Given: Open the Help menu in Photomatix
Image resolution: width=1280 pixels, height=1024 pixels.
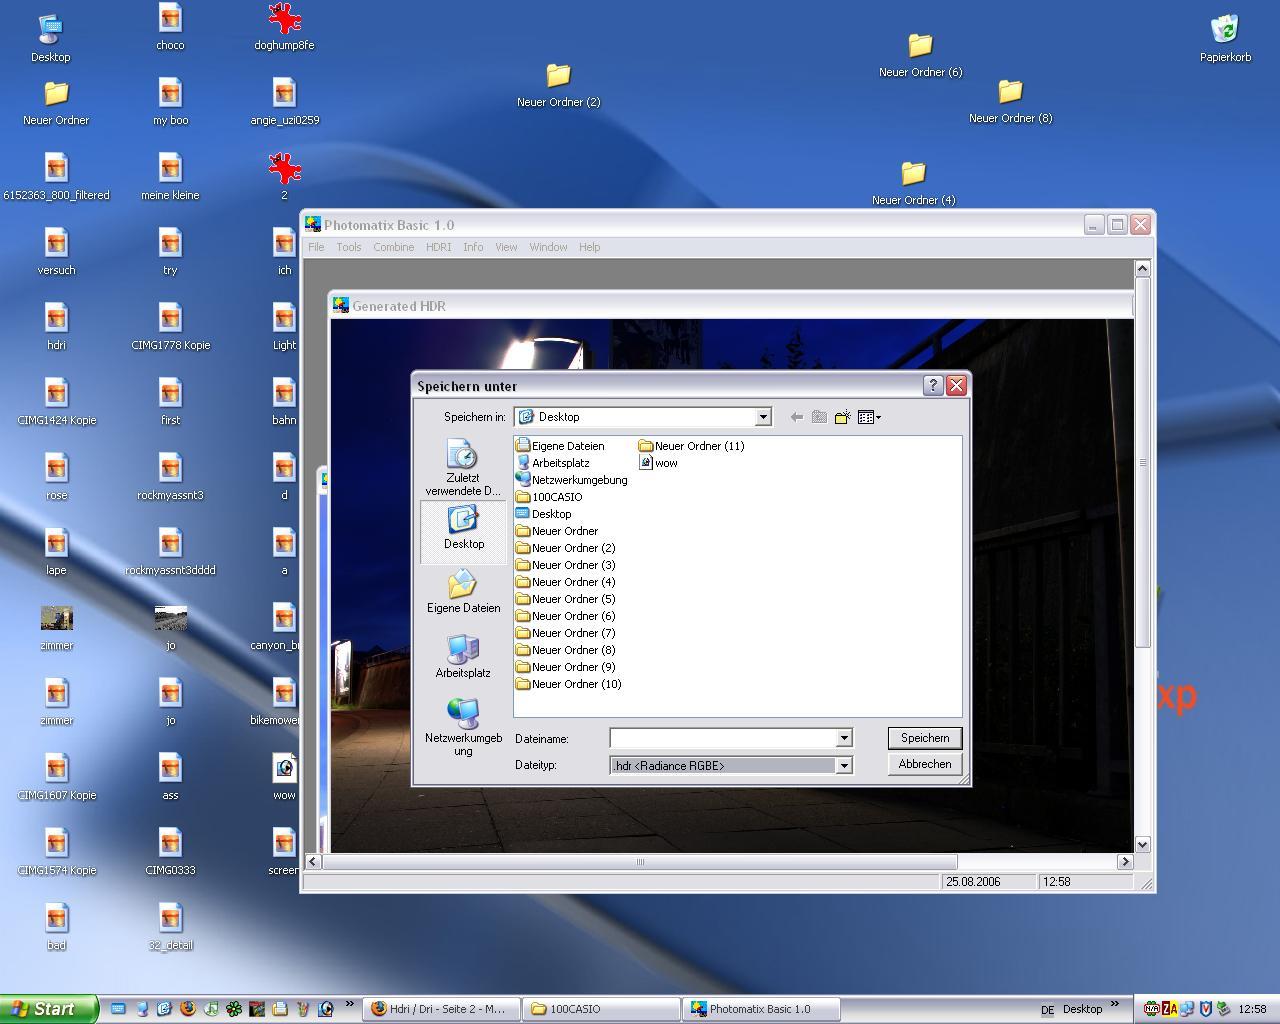Looking at the screenshot, I should click(x=589, y=247).
